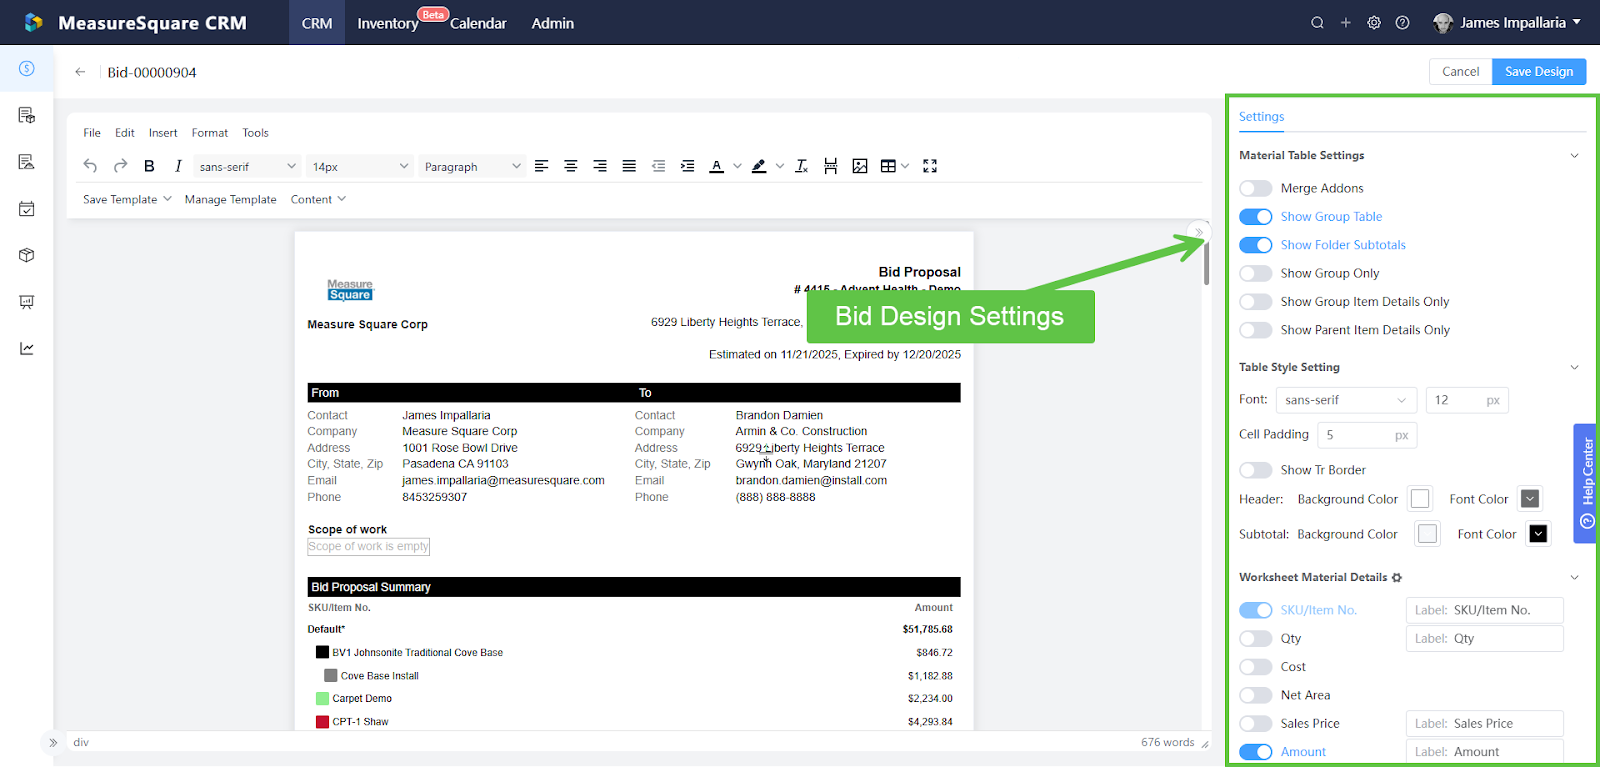Collapse the Material Table Settings section
Screen dimensions: 1600x767
pos(1574,156)
